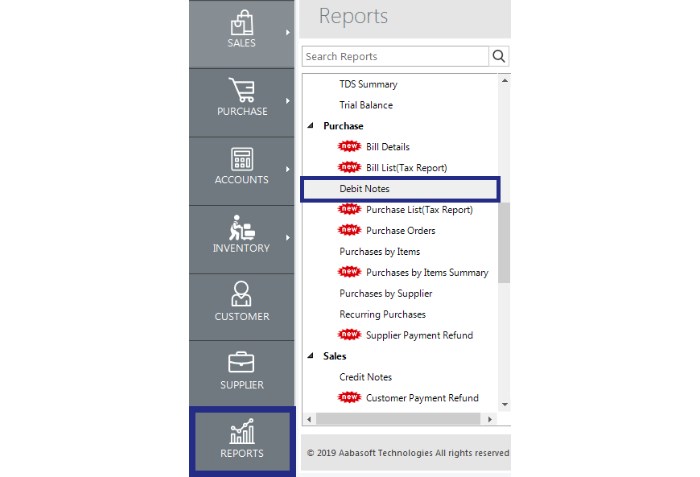Open the Purchase List(Tax Report) entry

(419, 209)
